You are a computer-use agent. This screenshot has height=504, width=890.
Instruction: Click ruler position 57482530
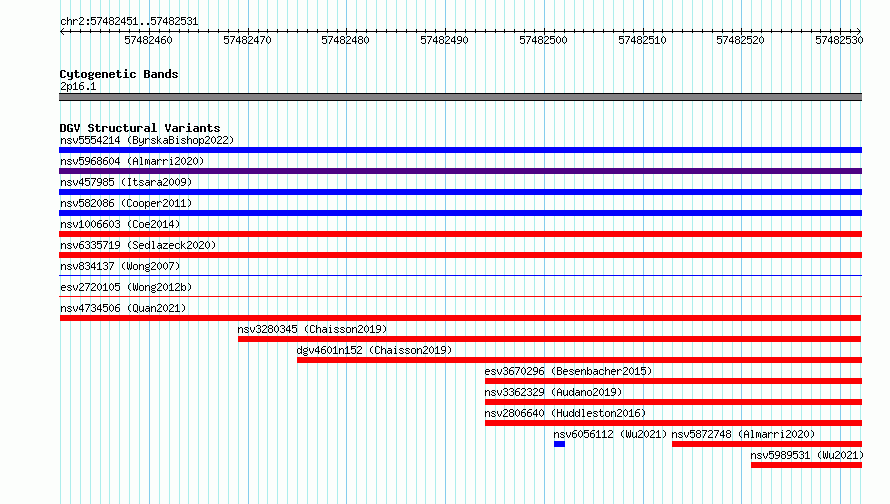coord(839,40)
